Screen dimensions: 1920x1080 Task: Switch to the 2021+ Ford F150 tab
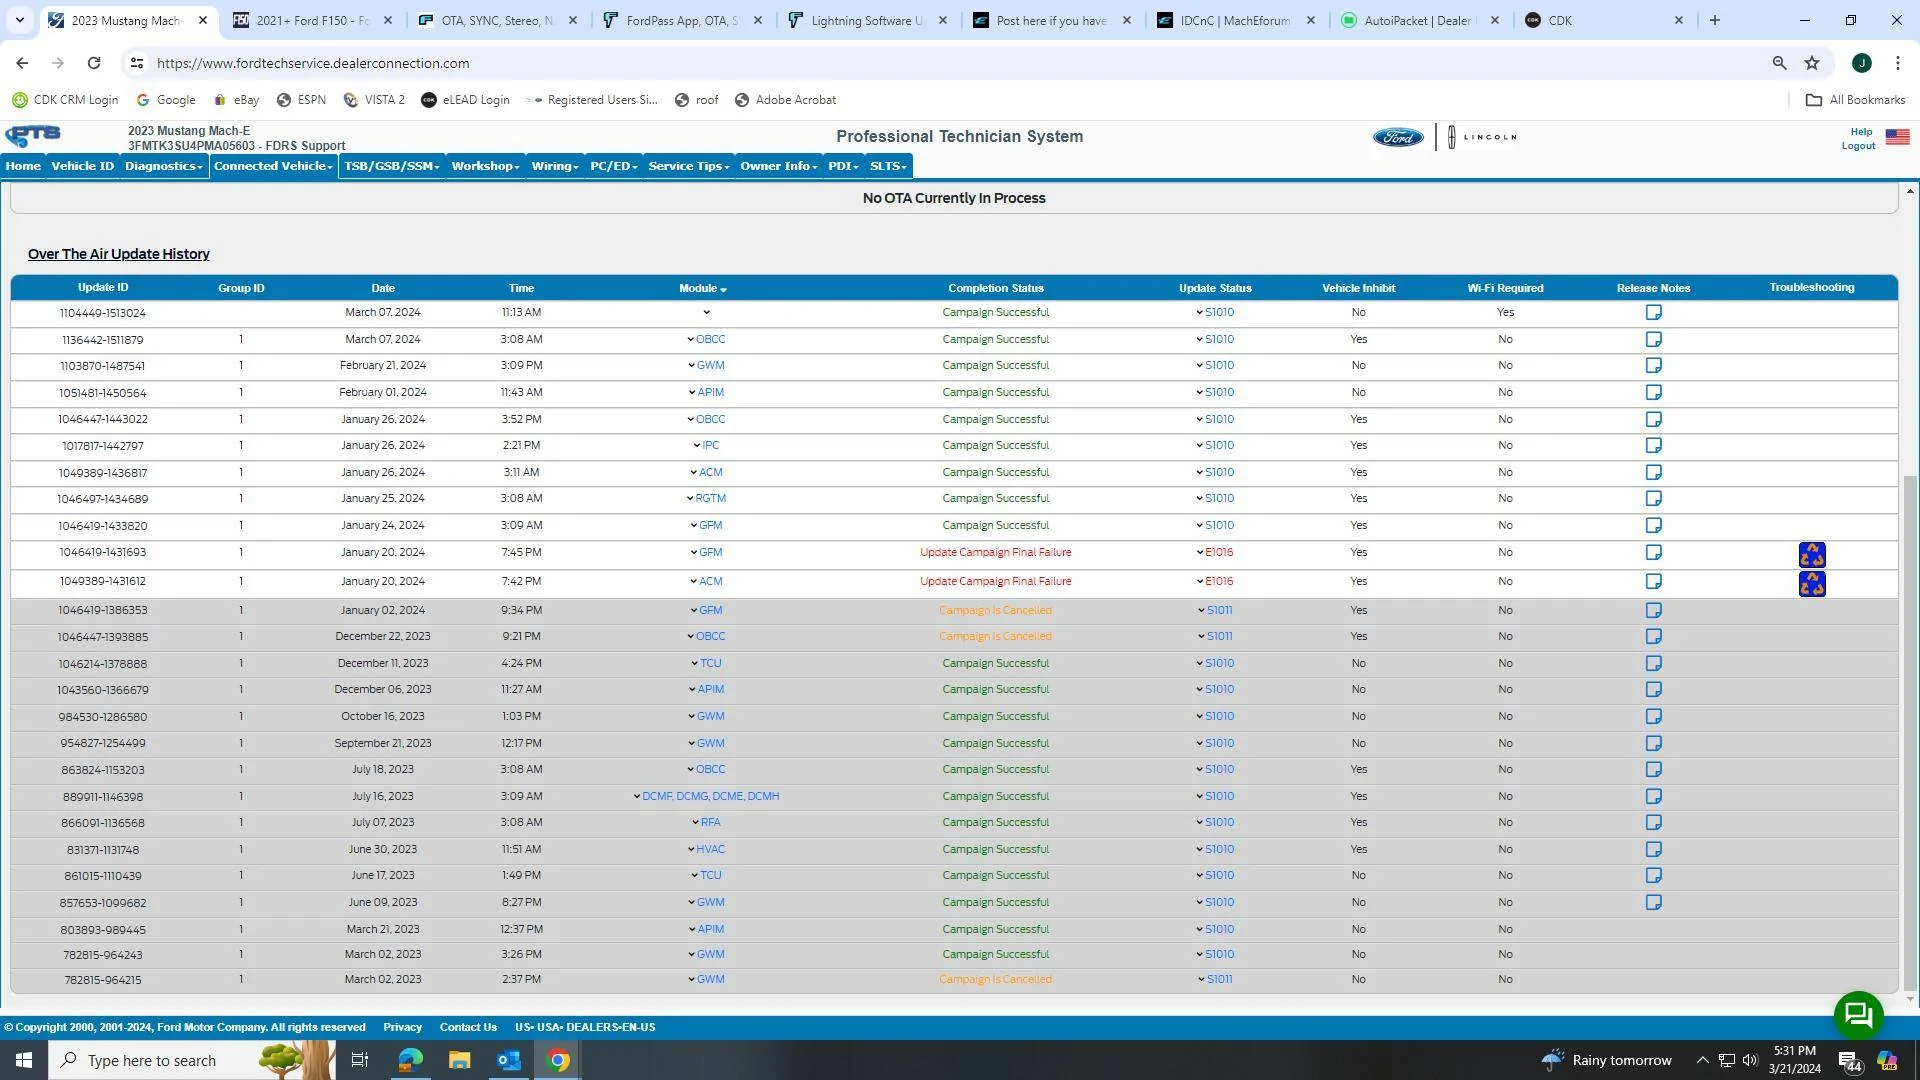tap(312, 20)
